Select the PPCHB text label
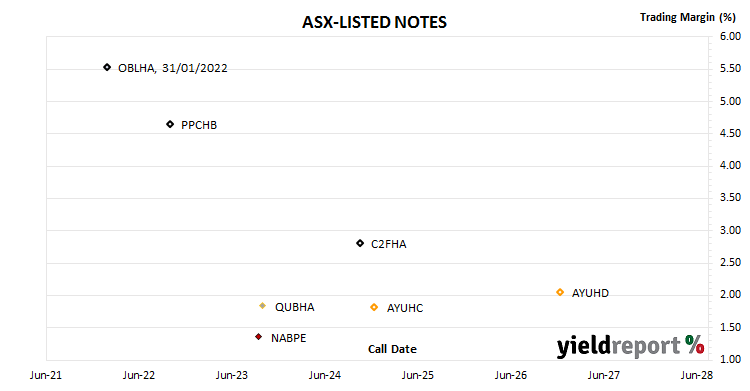Viewport: 750px width, 391px height. [x=199, y=125]
